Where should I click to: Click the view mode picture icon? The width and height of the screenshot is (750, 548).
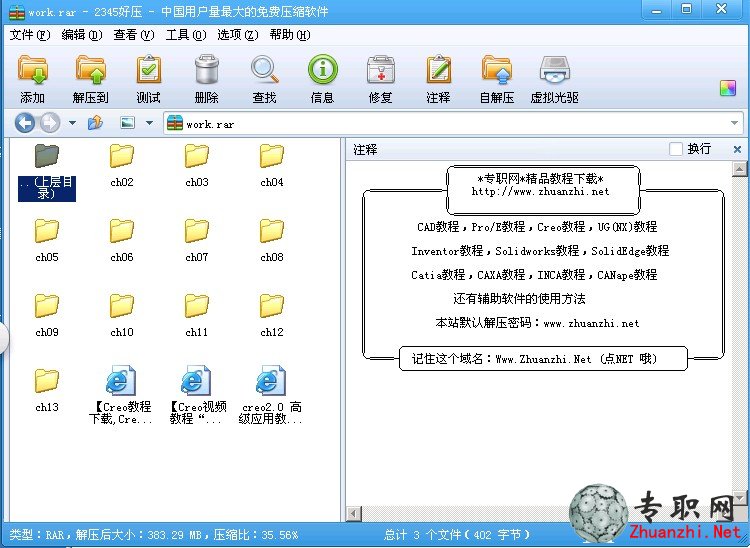click(x=127, y=123)
